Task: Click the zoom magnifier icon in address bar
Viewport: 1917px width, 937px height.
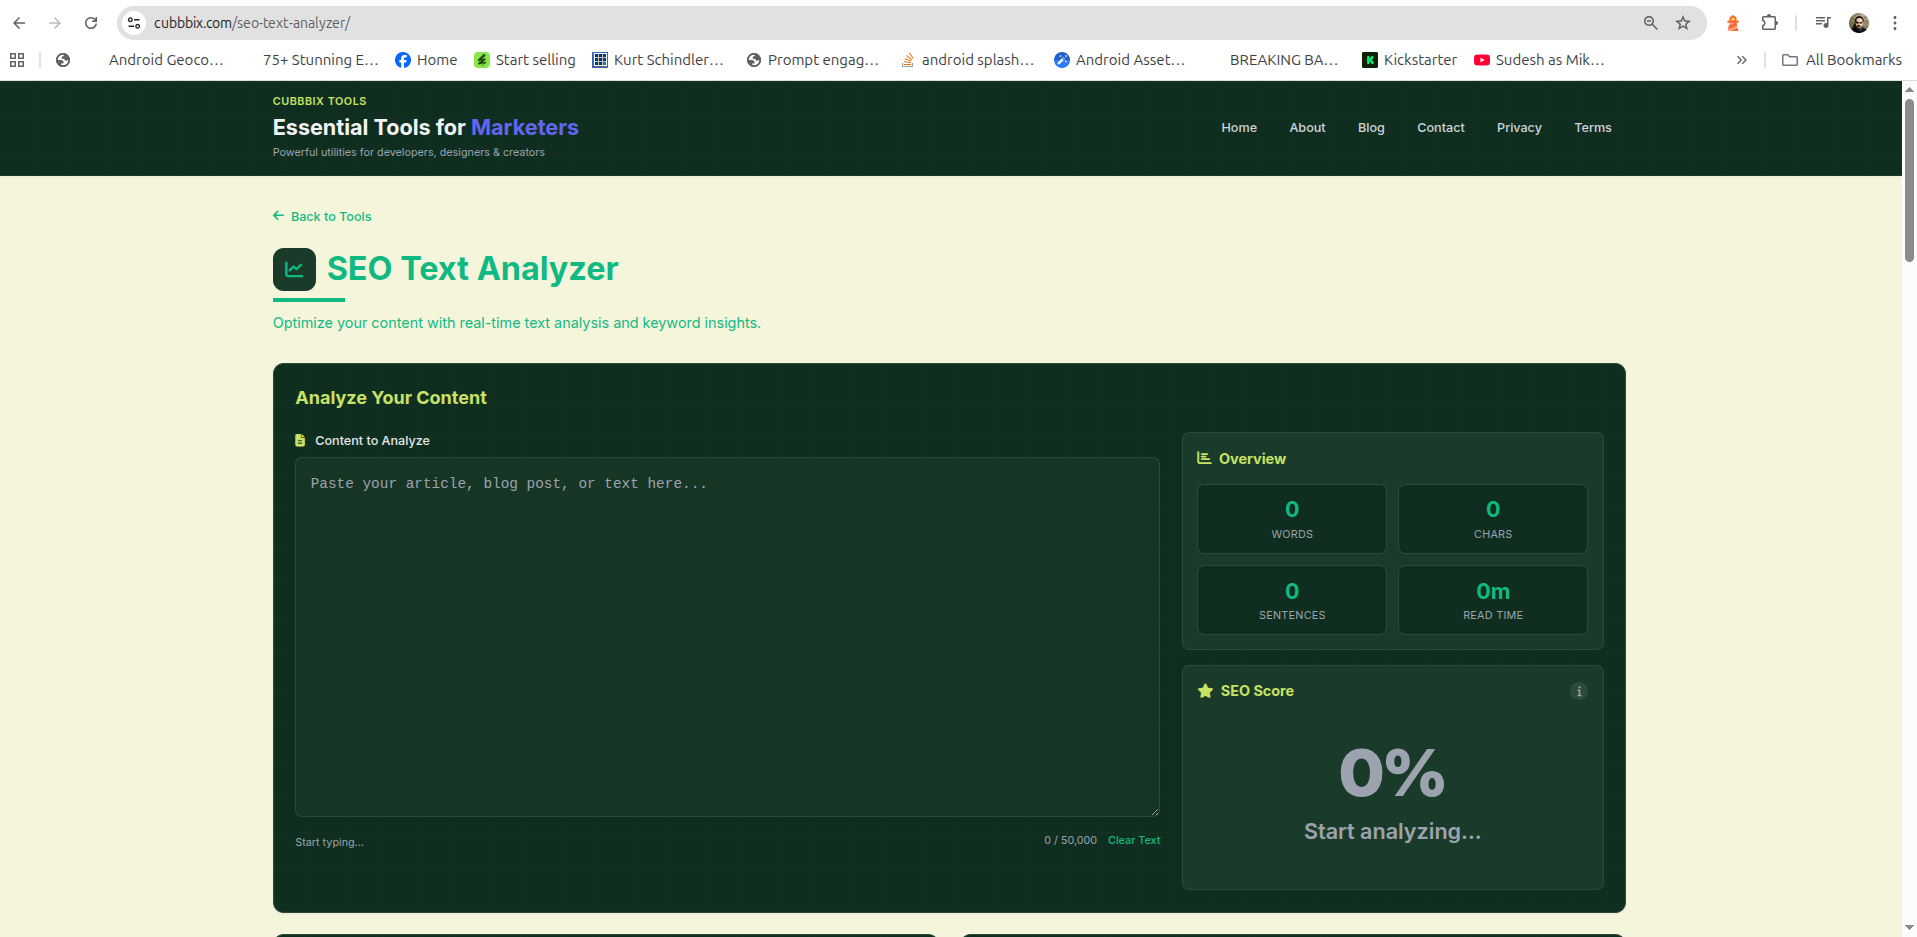Action: coord(1651,22)
